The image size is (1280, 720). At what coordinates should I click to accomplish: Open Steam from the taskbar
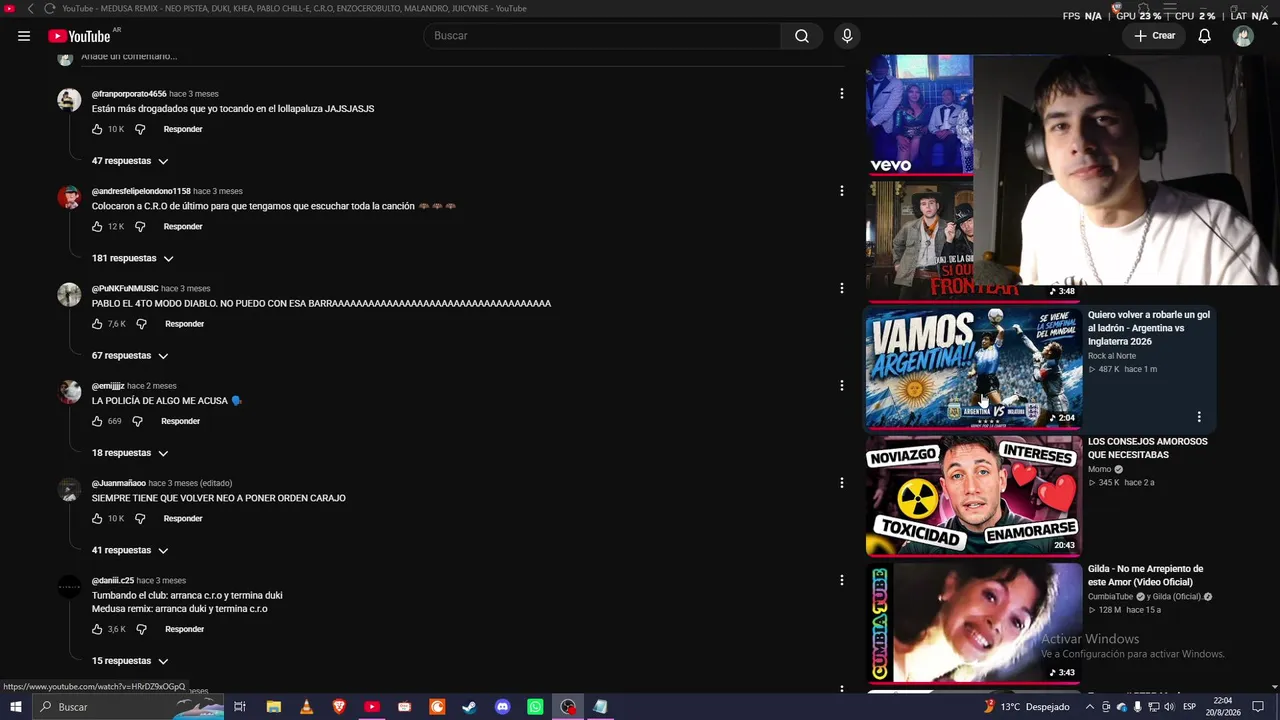[469, 707]
